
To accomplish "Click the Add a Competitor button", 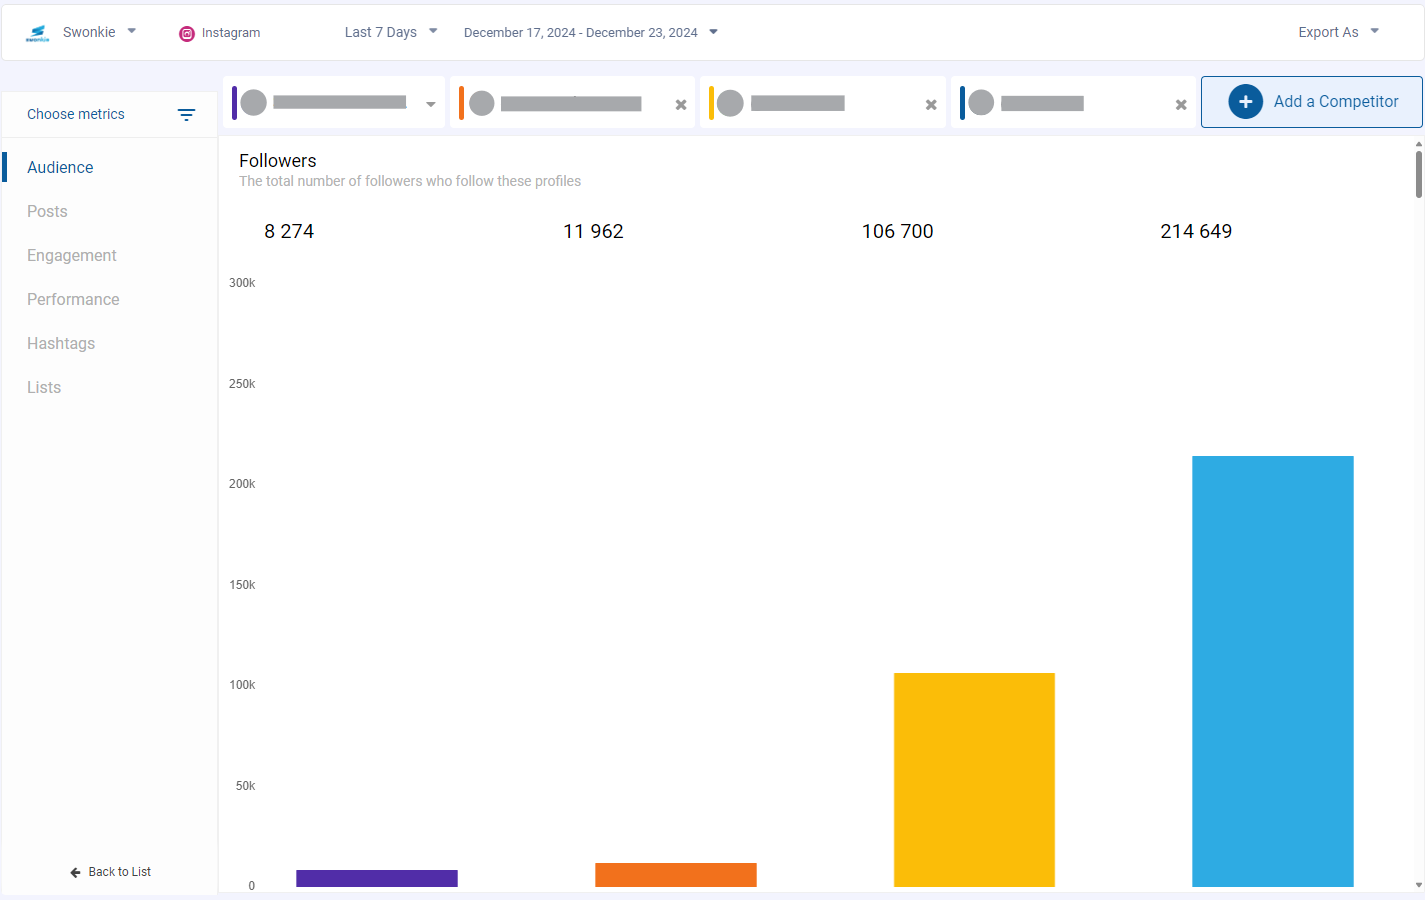I will point(1312,102).
